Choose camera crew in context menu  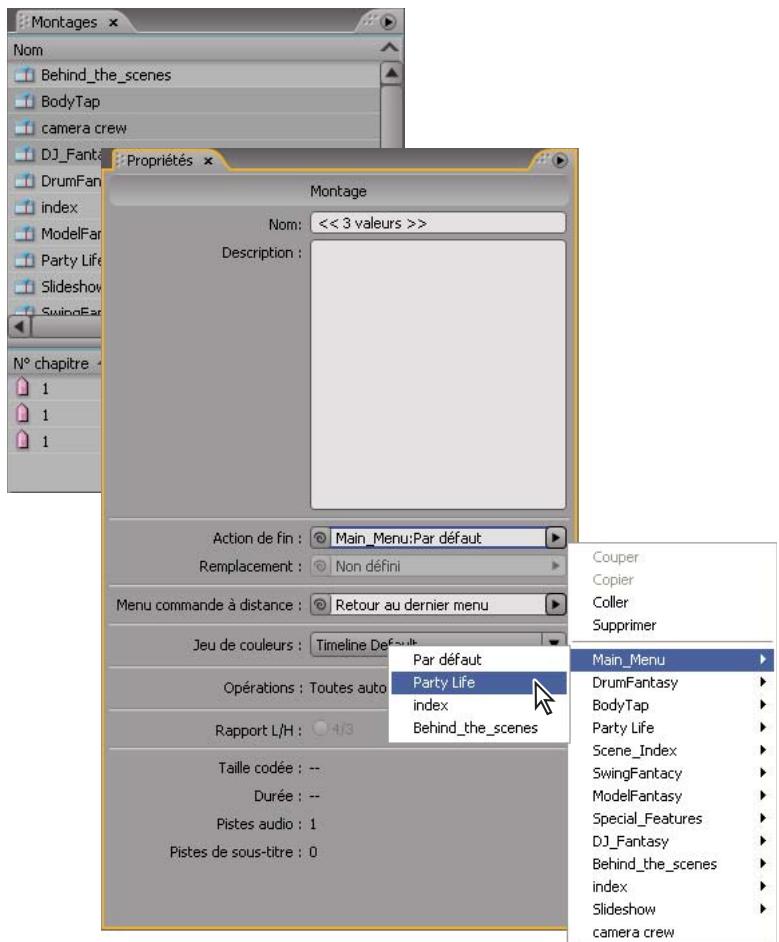[x=672, y=932]
